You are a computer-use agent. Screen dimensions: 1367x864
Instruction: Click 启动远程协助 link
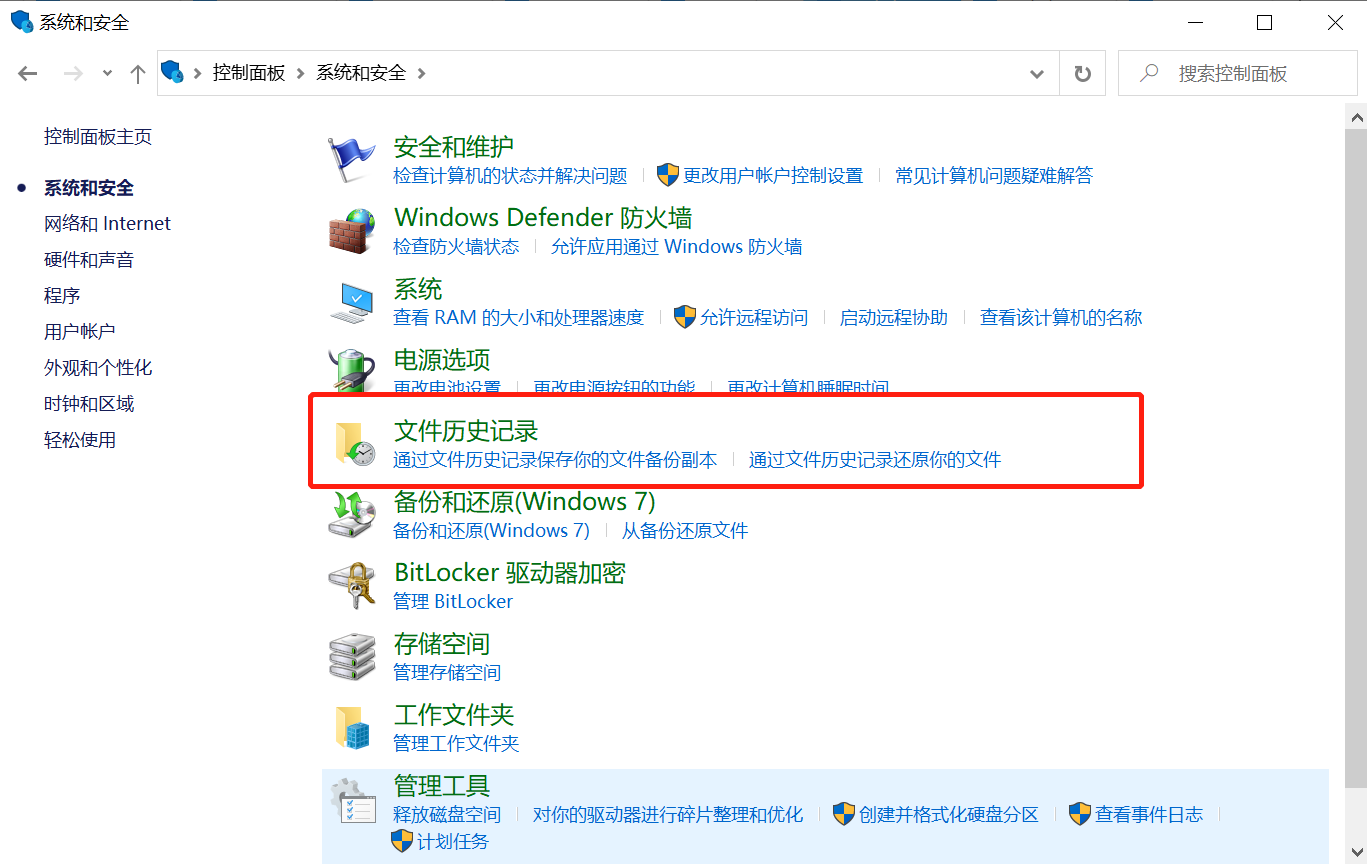click(894, 317)
